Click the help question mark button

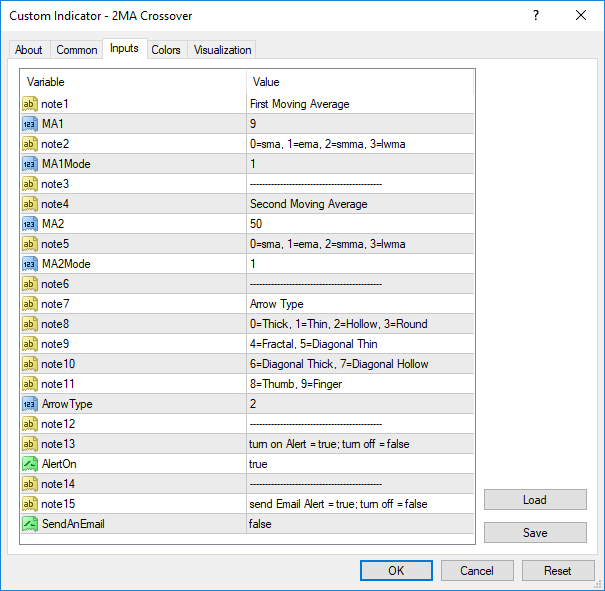536,15
